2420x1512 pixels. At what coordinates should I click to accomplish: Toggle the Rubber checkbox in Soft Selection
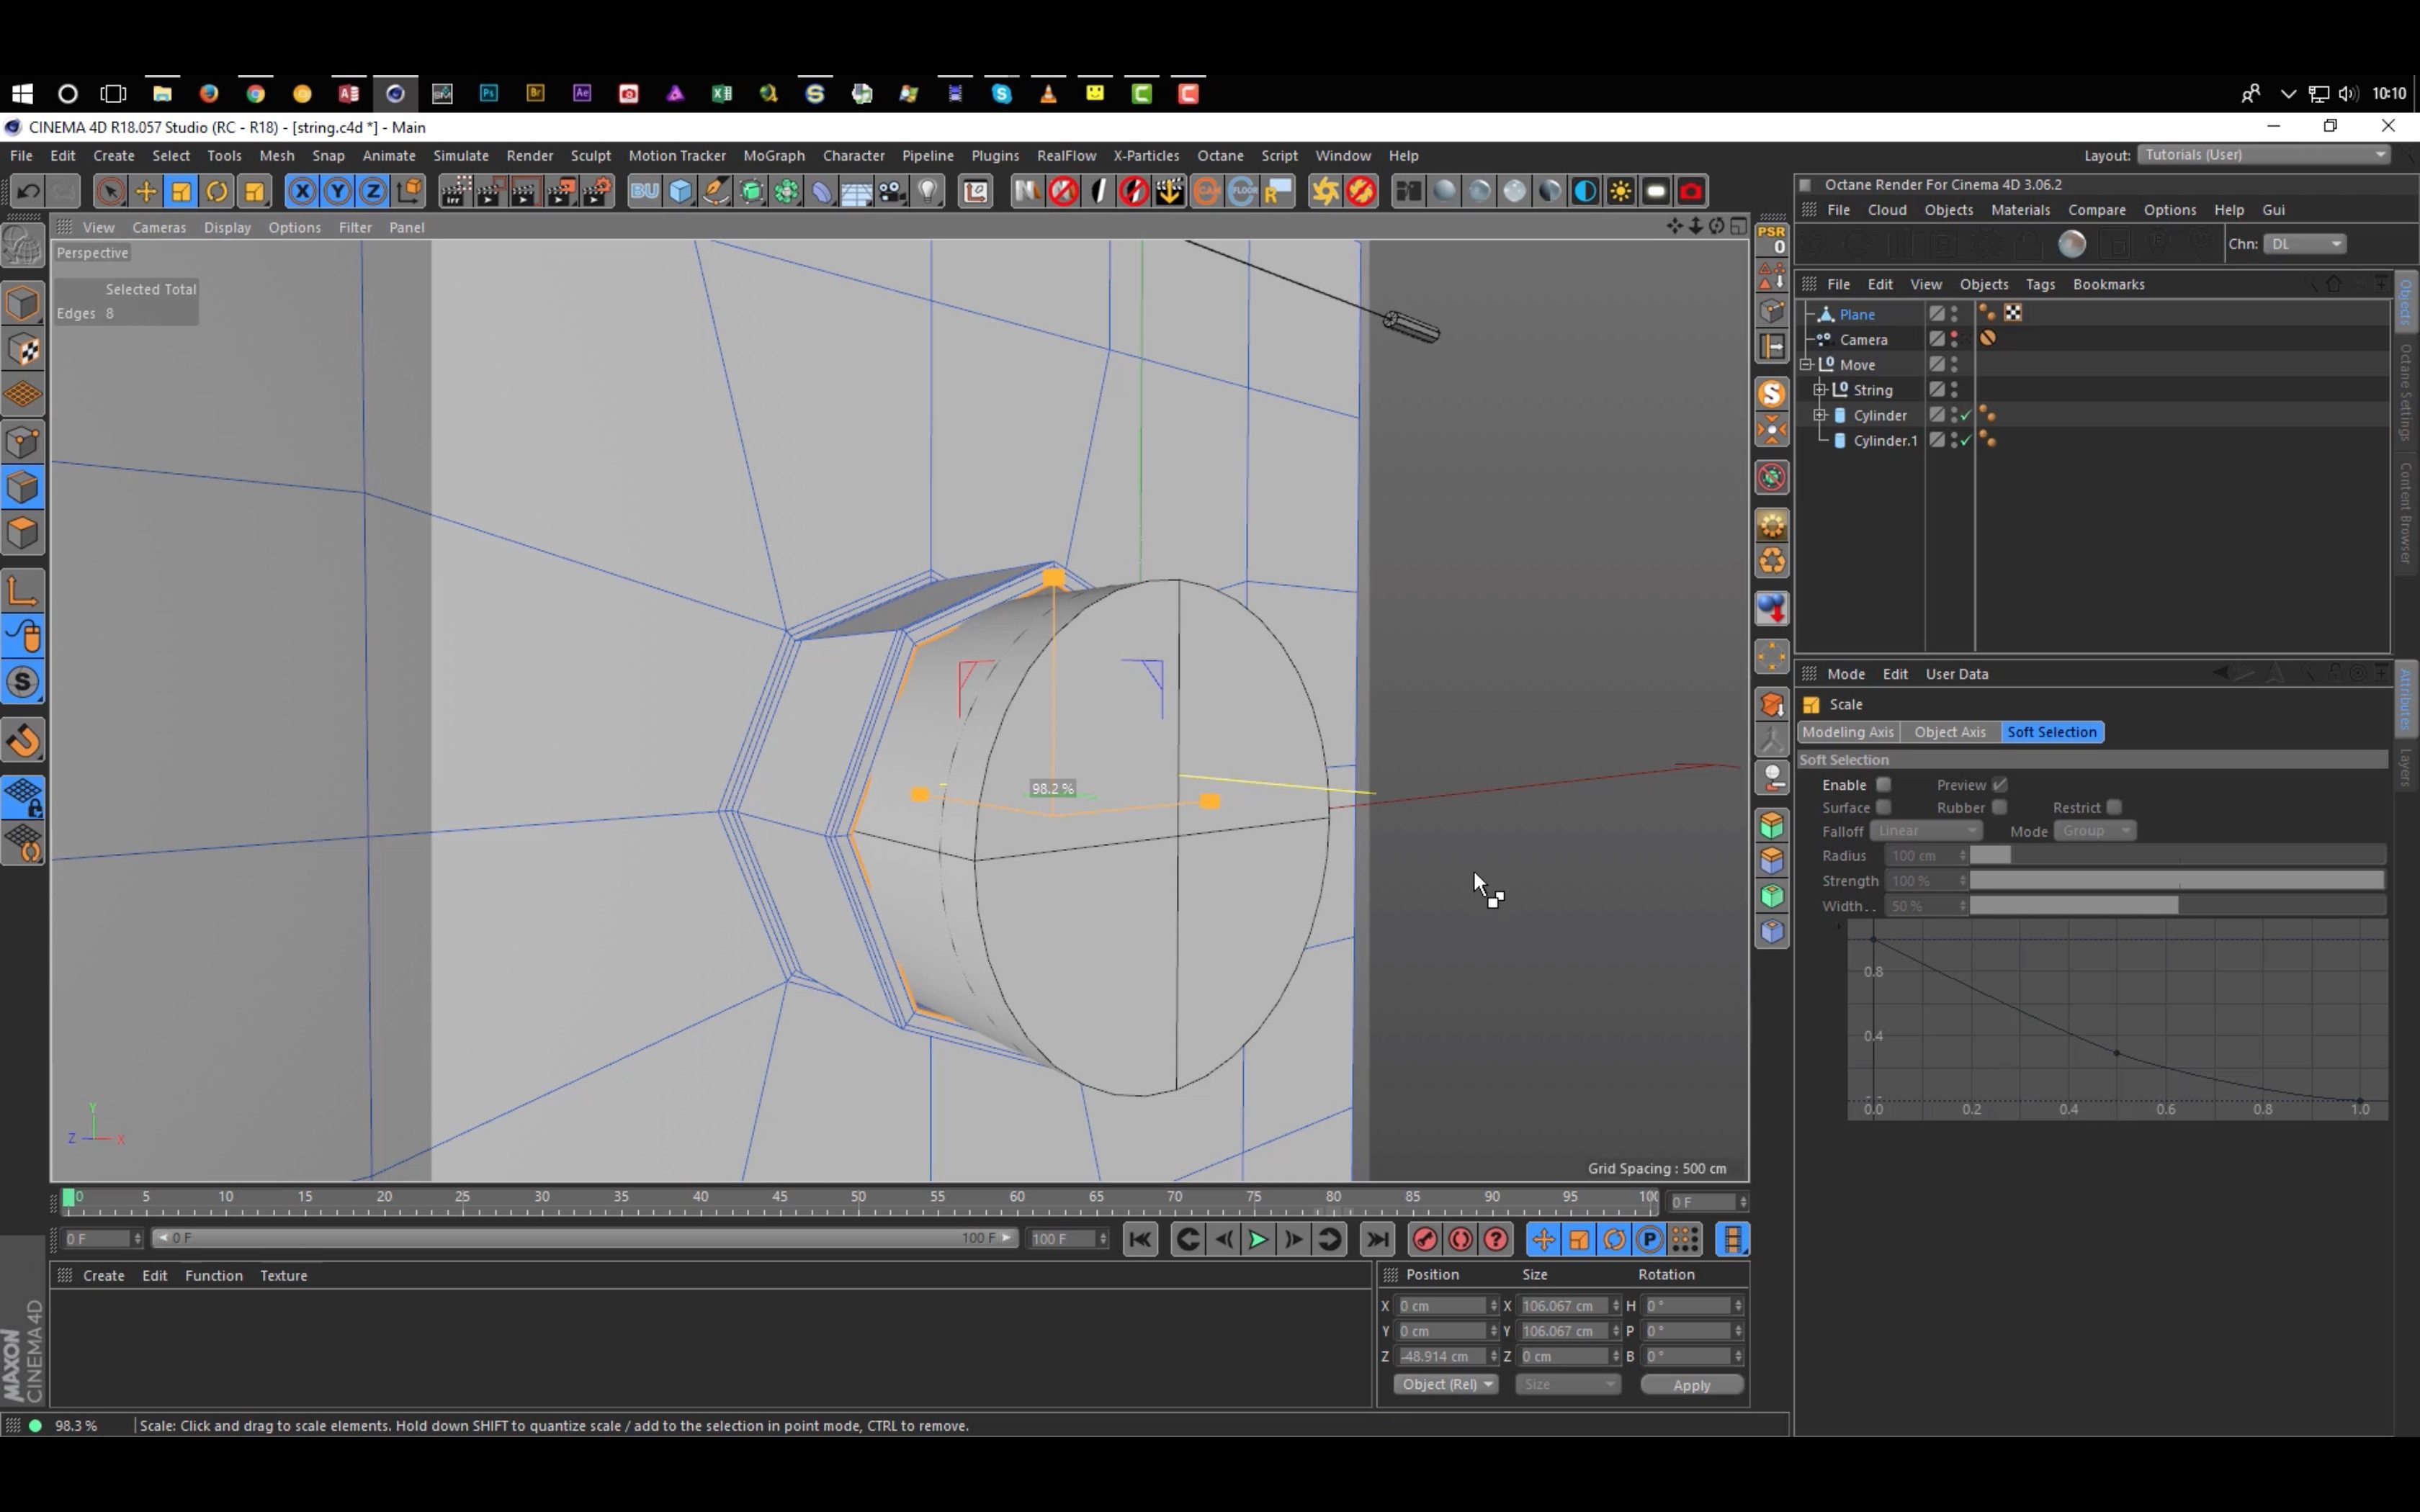point(1999,806)
